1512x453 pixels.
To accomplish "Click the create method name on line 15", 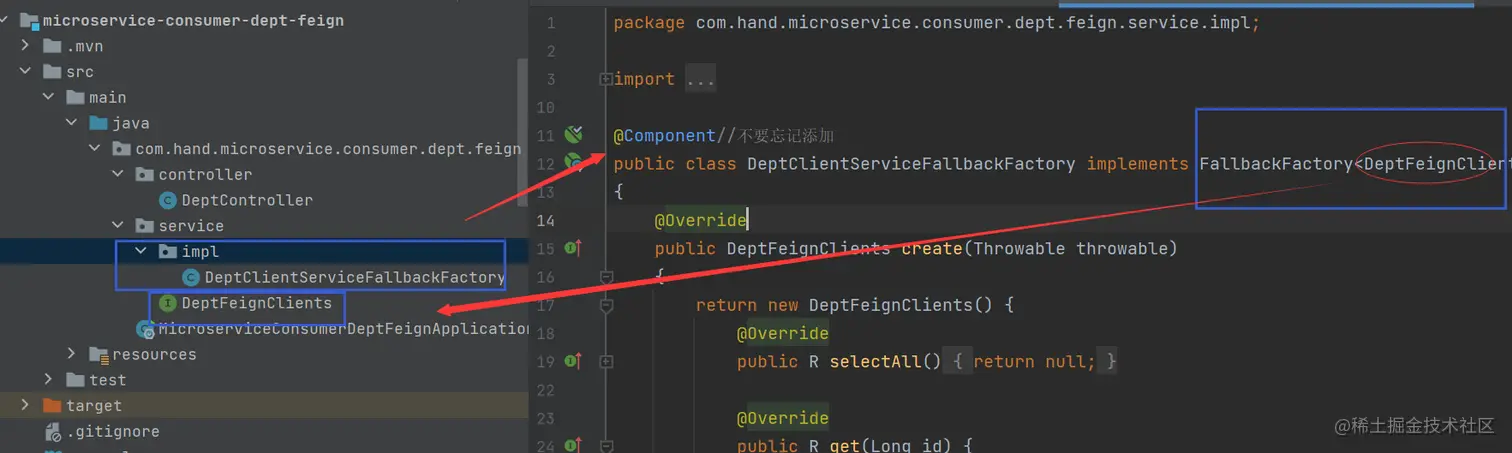I will 932,248.
